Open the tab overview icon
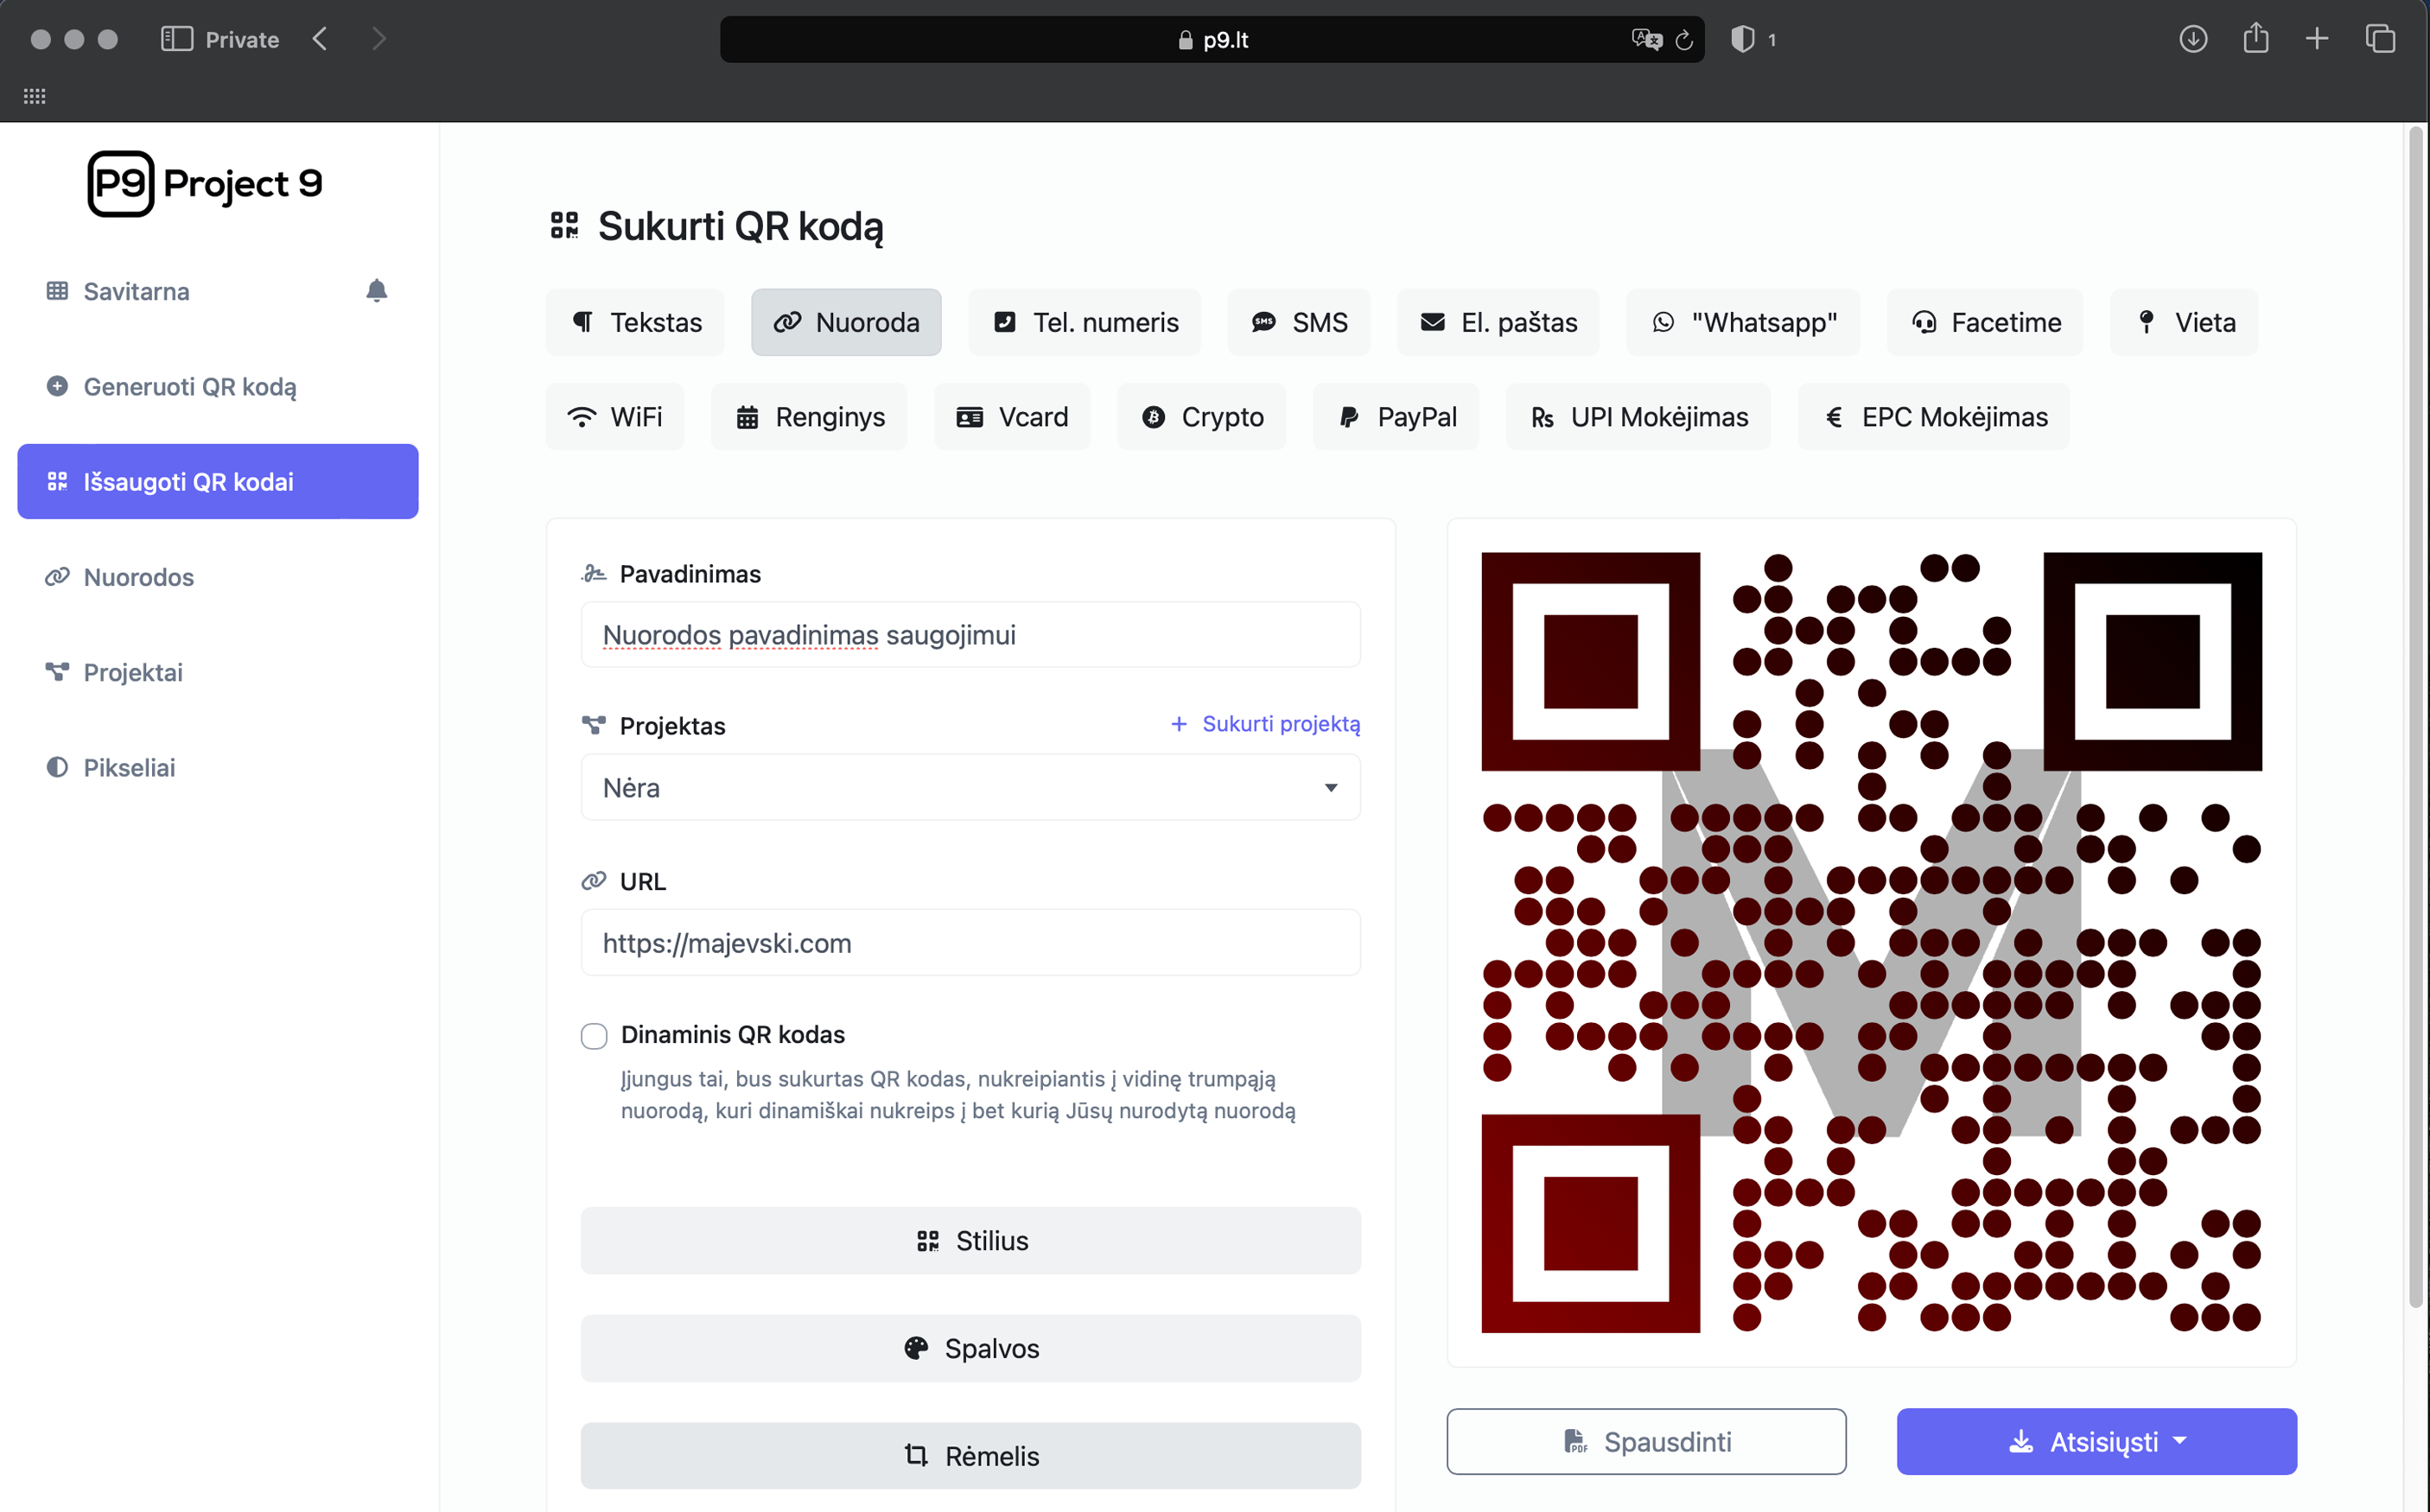This screenshot has width=2430, height=1512. [x=2379, y=39]
